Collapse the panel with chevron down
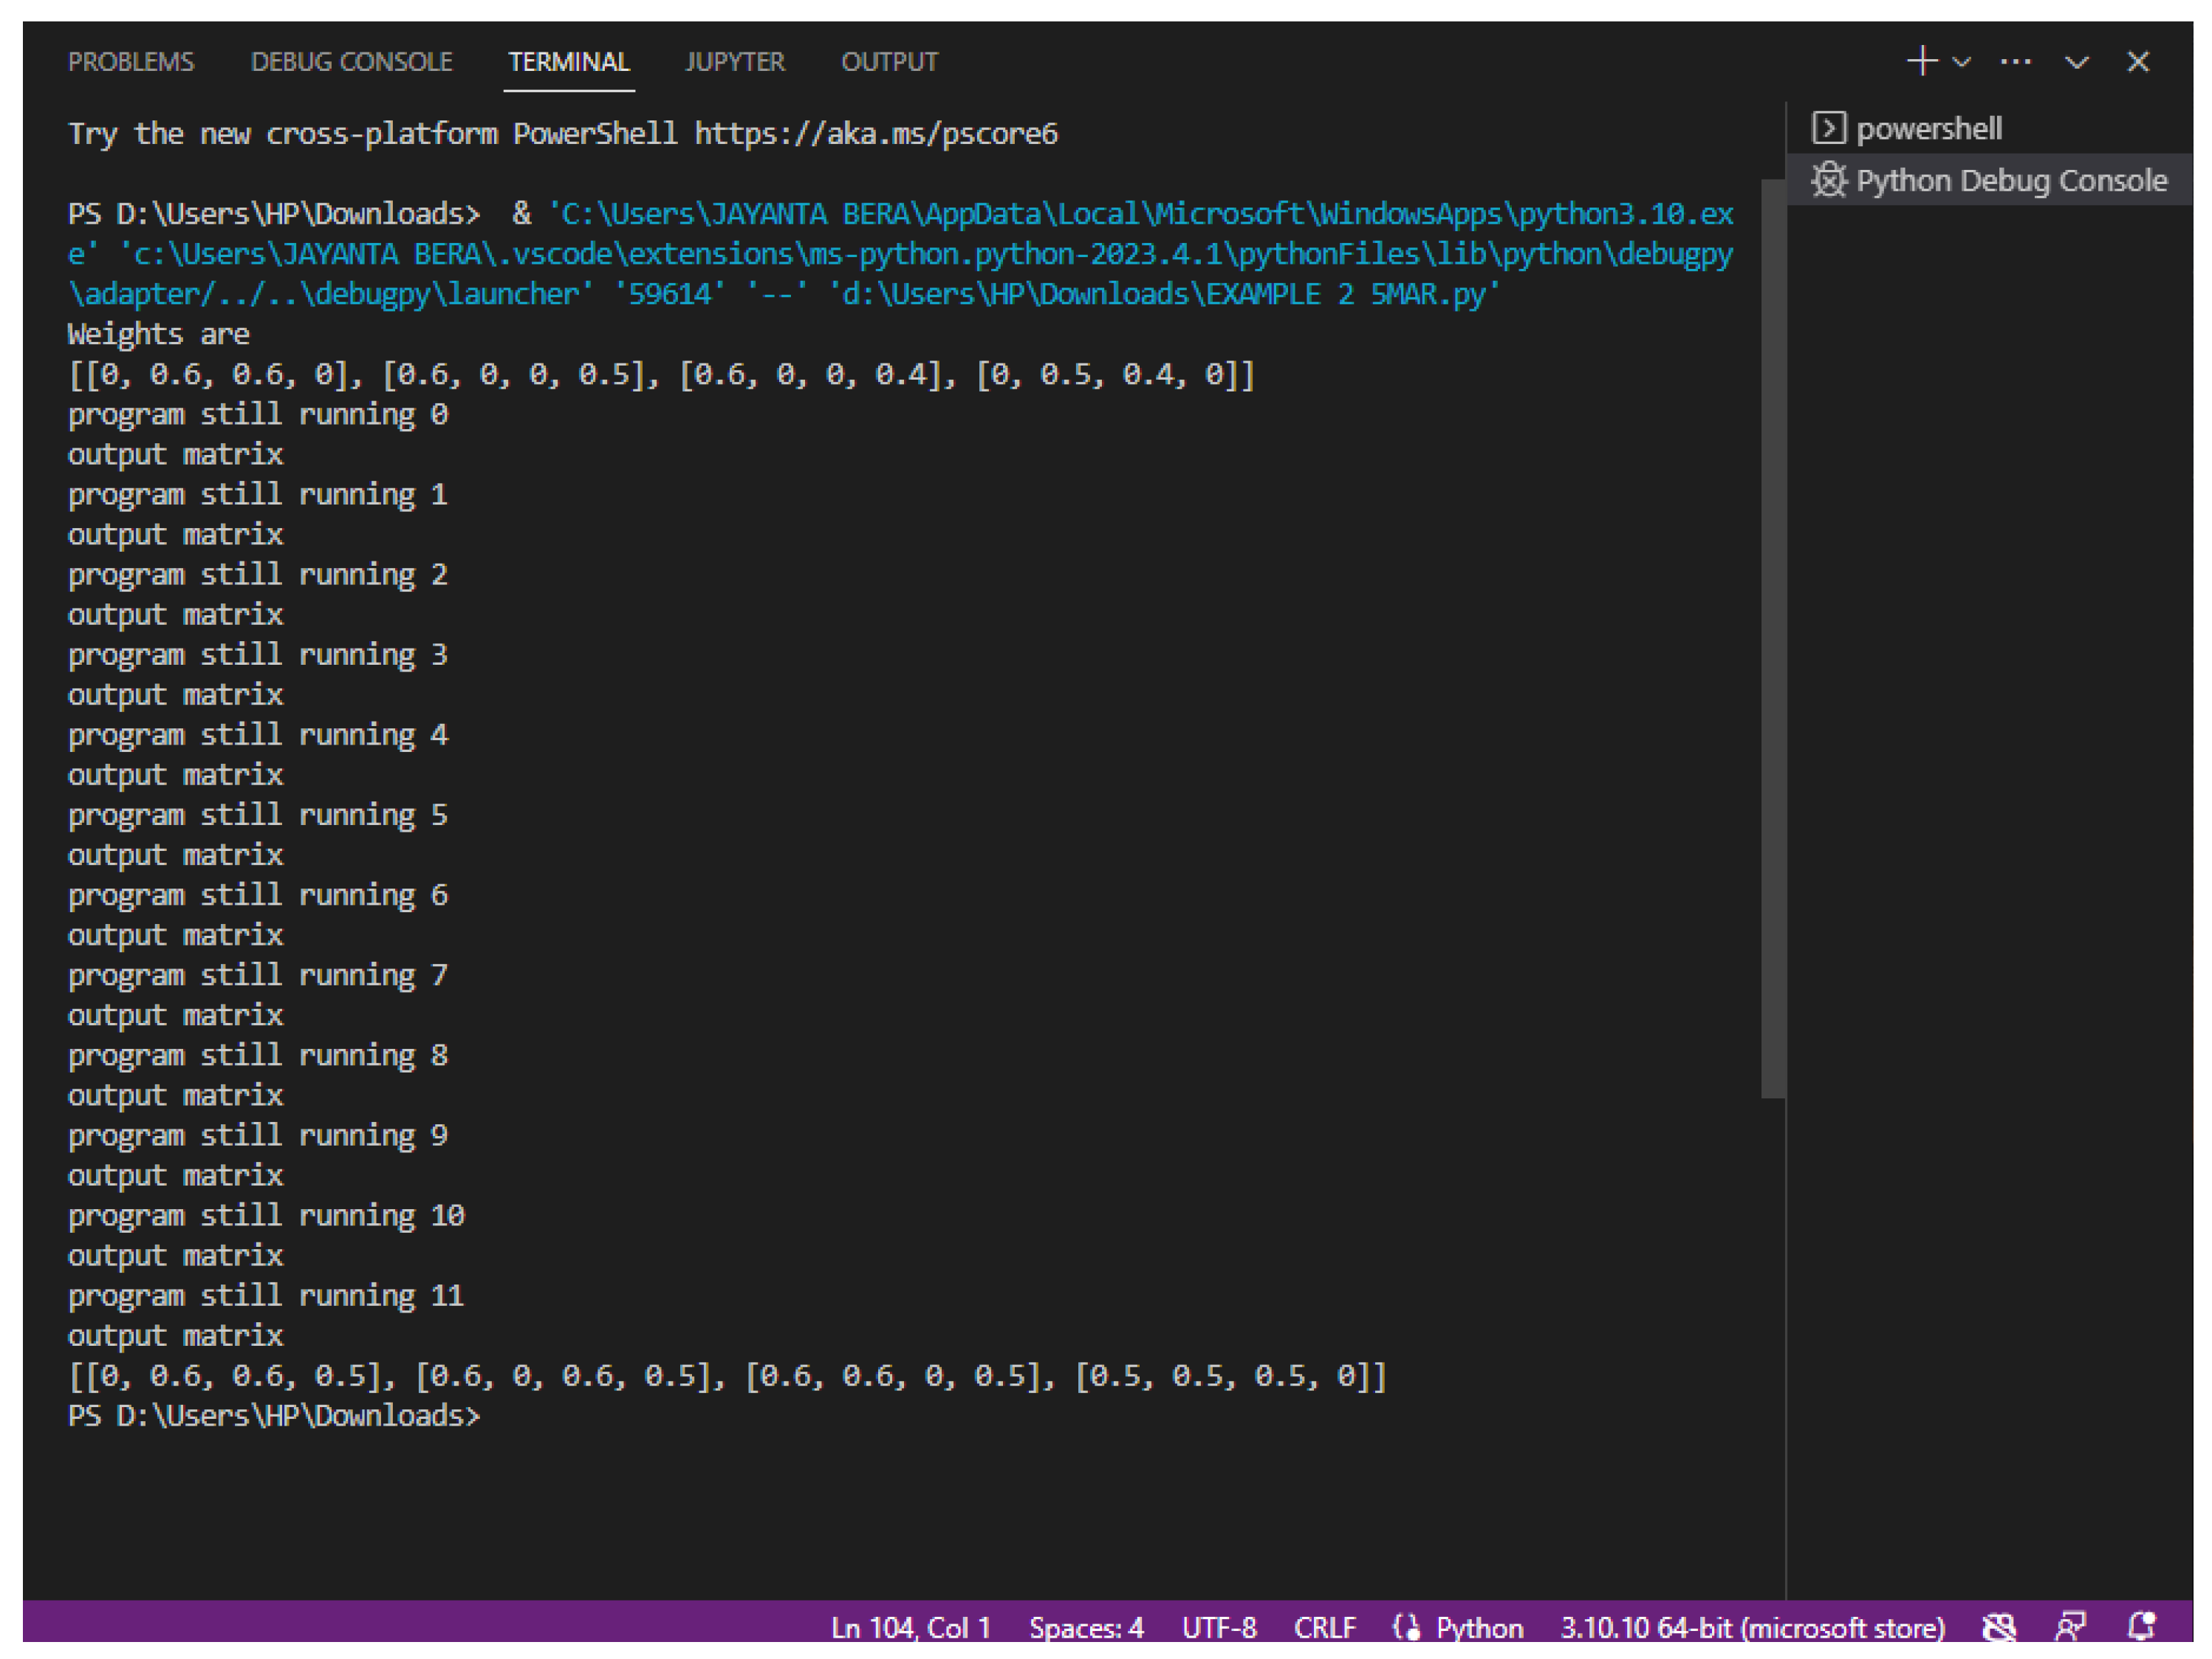Viewport: 2212px width, 1659px height. click(2077, 62)
